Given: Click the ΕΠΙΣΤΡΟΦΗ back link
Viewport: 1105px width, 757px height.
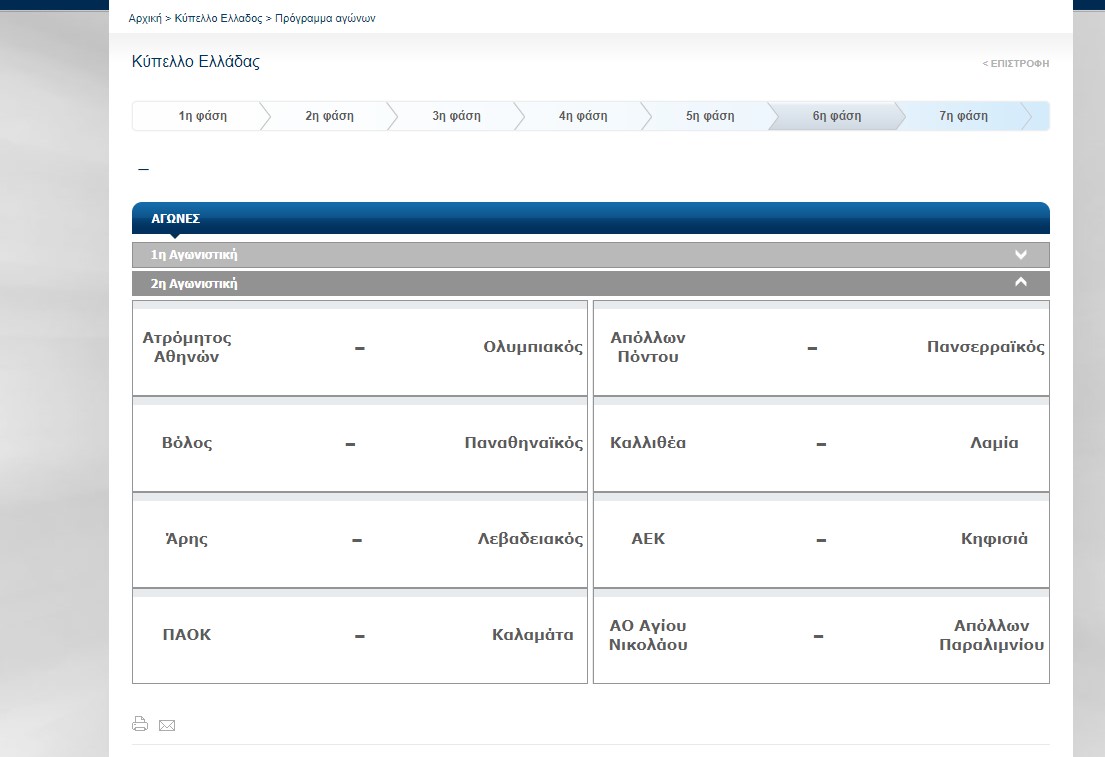Looking at the screenshot, I should 1016,63.
